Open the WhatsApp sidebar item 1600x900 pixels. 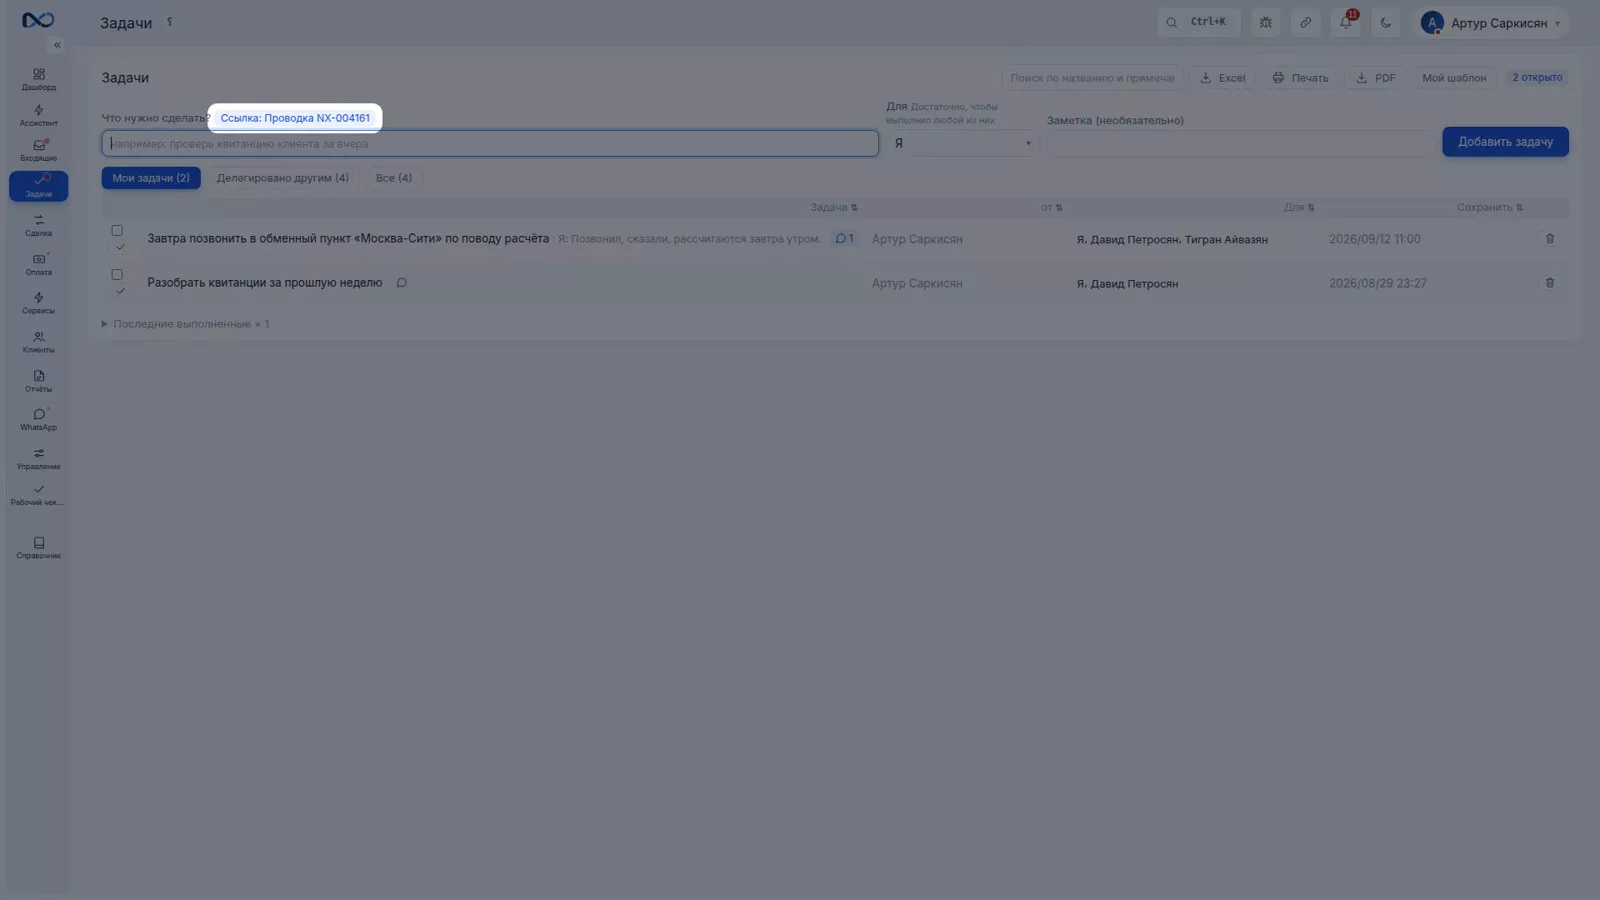(x=38, y=419)
